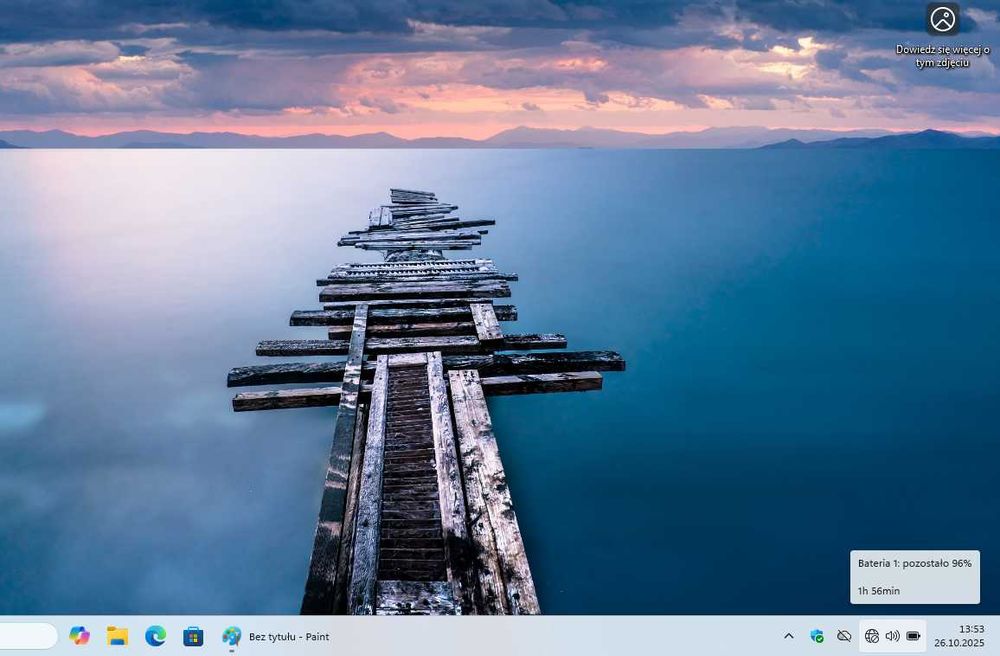Click the taskbar search box
The width and height of the screenshot is (1000, 656).
point(28,636)
